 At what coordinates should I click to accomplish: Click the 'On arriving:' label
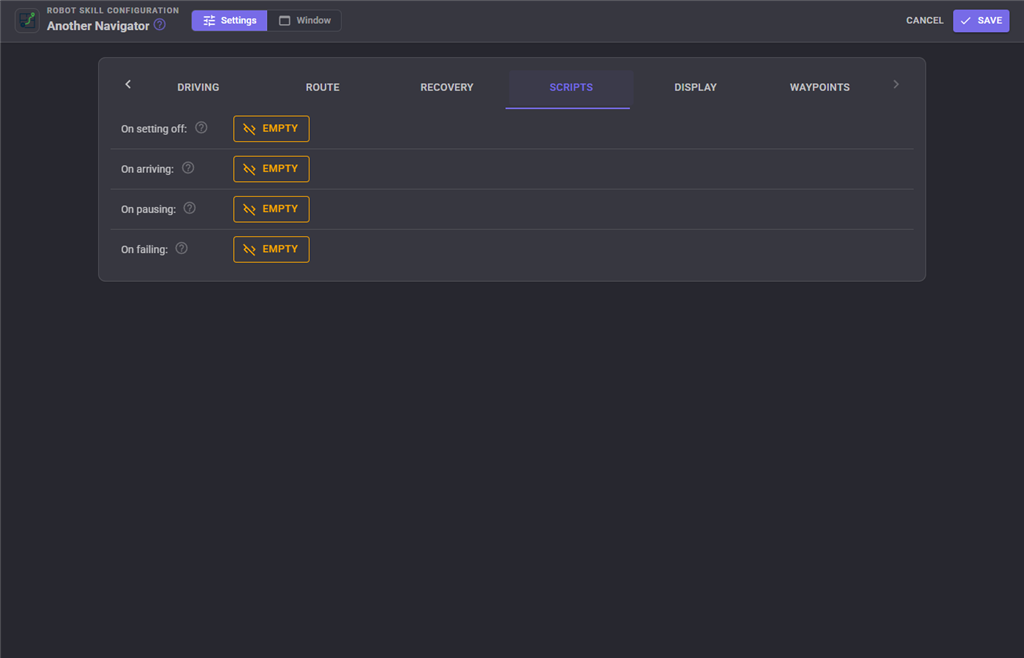pyautogui.click(x=147, y=169)
